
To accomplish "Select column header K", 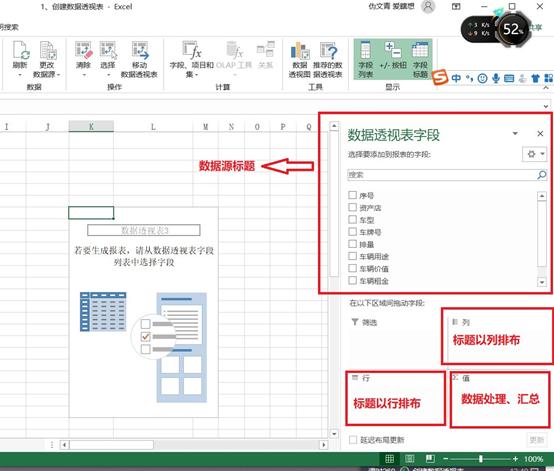I will [x=91, y=126].
